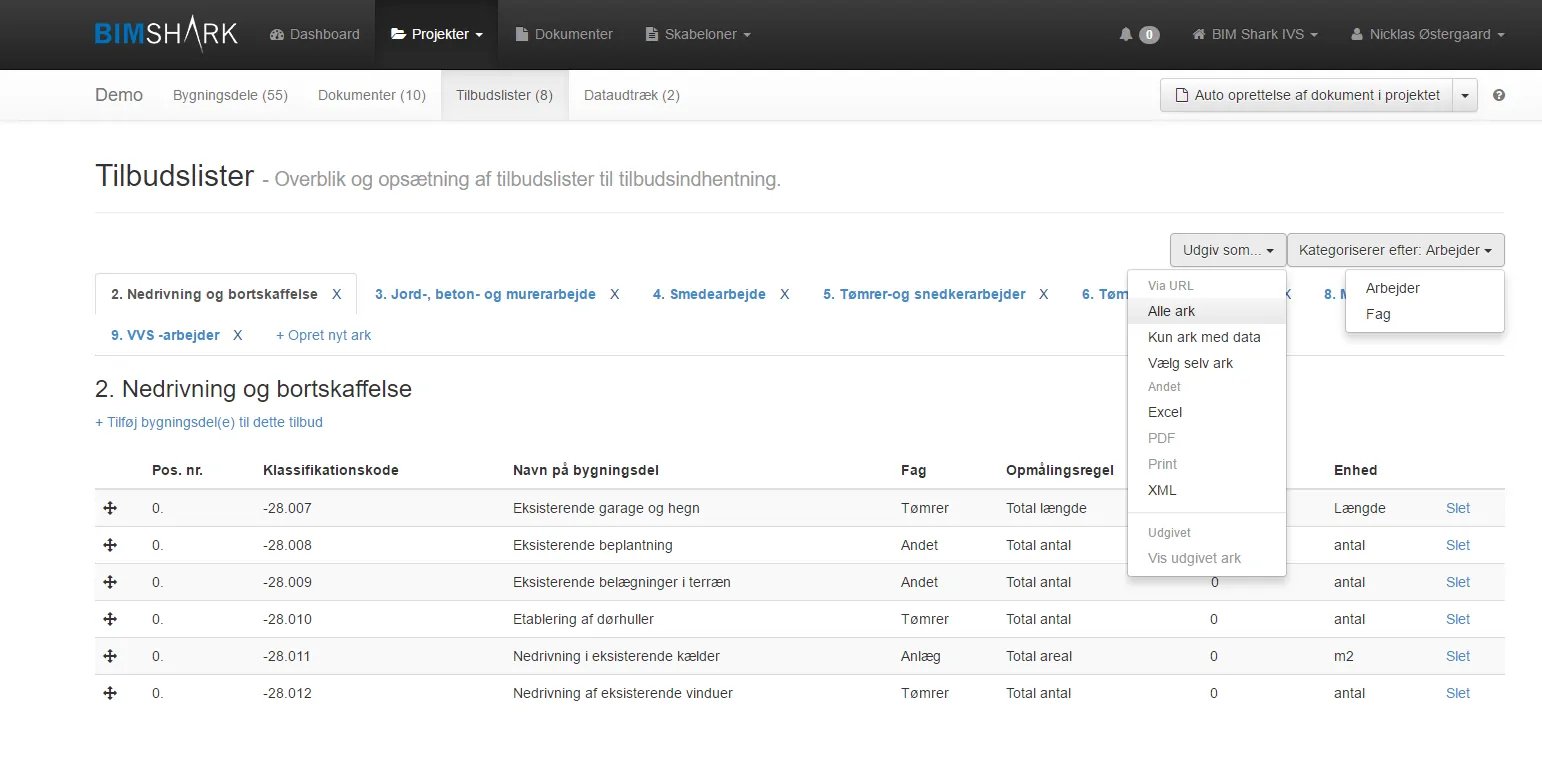Click move handle for Etablering af dørhuller
The image size is (1542, 763).
110,619
